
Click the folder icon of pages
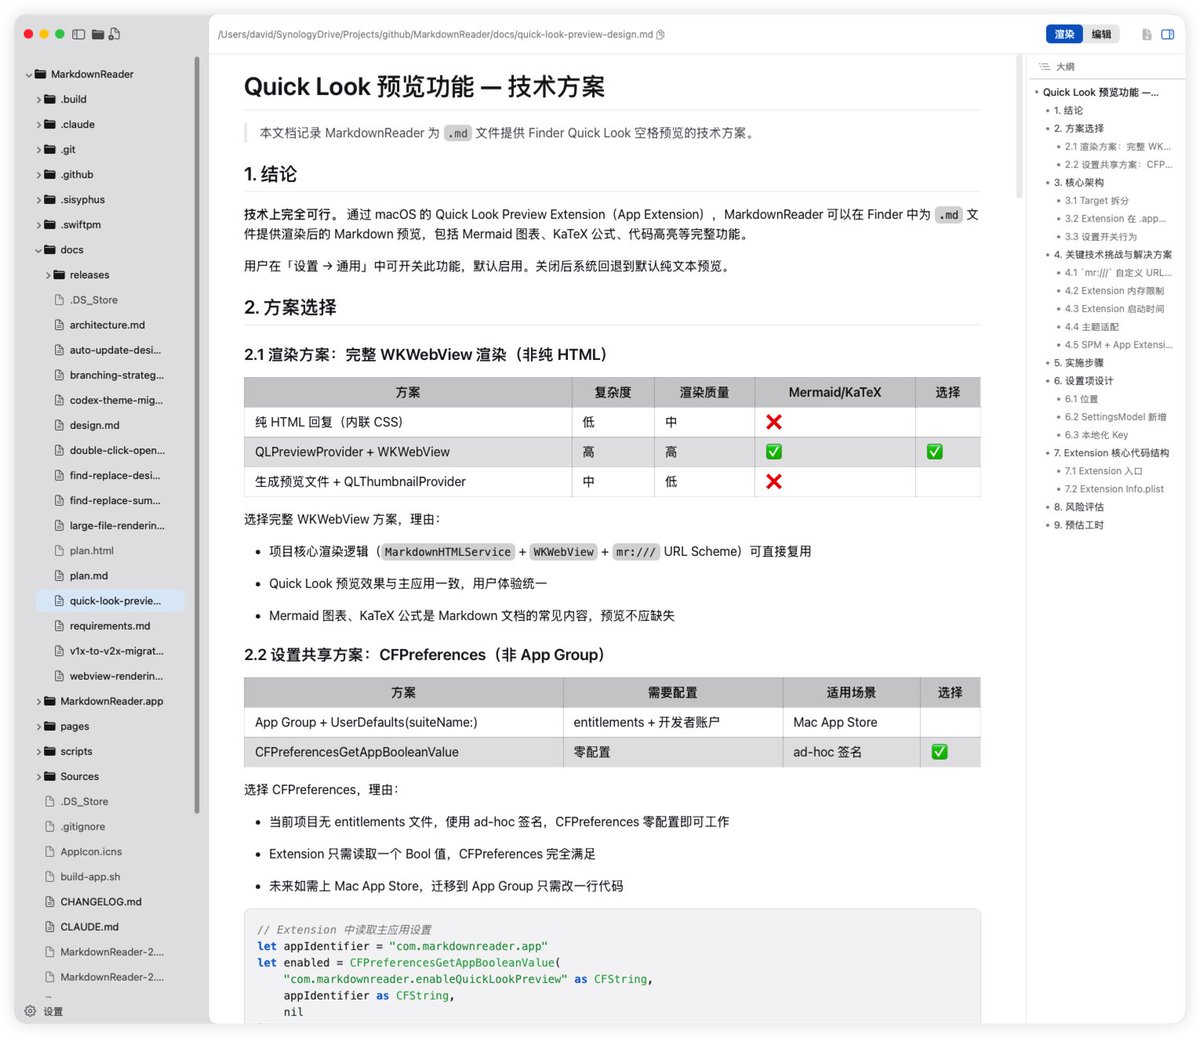50,727
